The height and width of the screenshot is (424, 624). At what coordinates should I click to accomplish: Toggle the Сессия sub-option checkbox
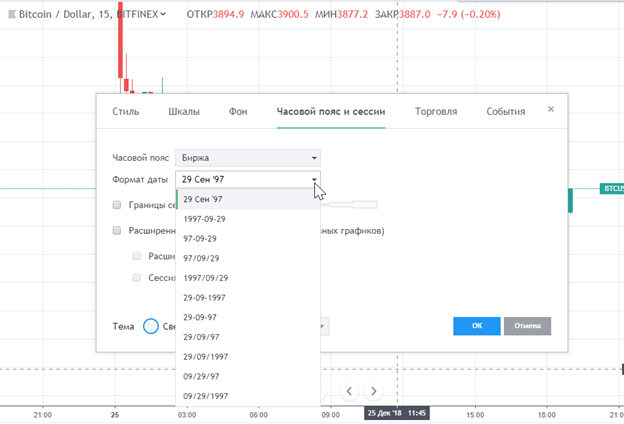[x=136, y=277]
